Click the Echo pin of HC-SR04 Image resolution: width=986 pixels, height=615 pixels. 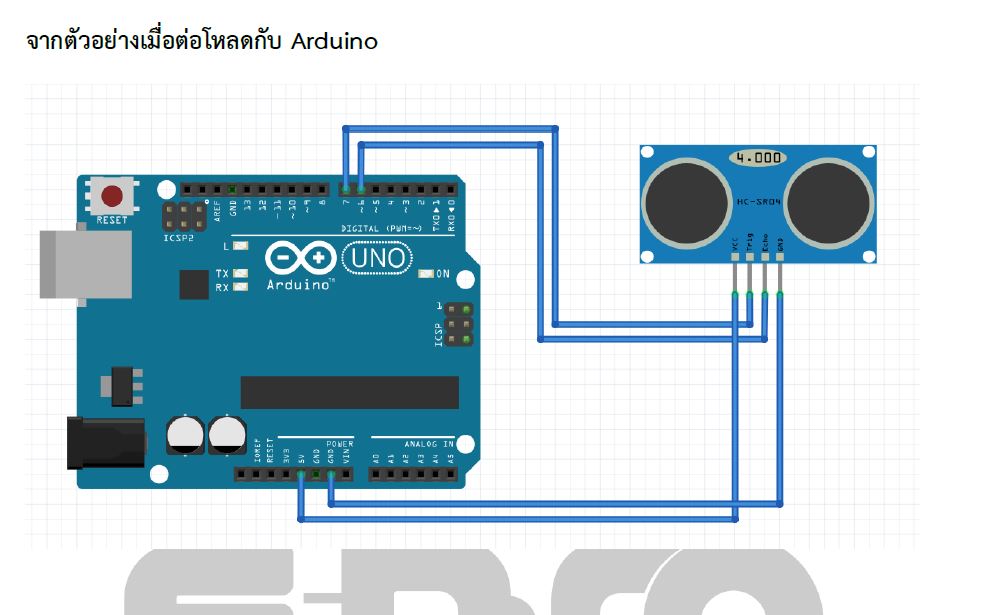pos(765,258)
